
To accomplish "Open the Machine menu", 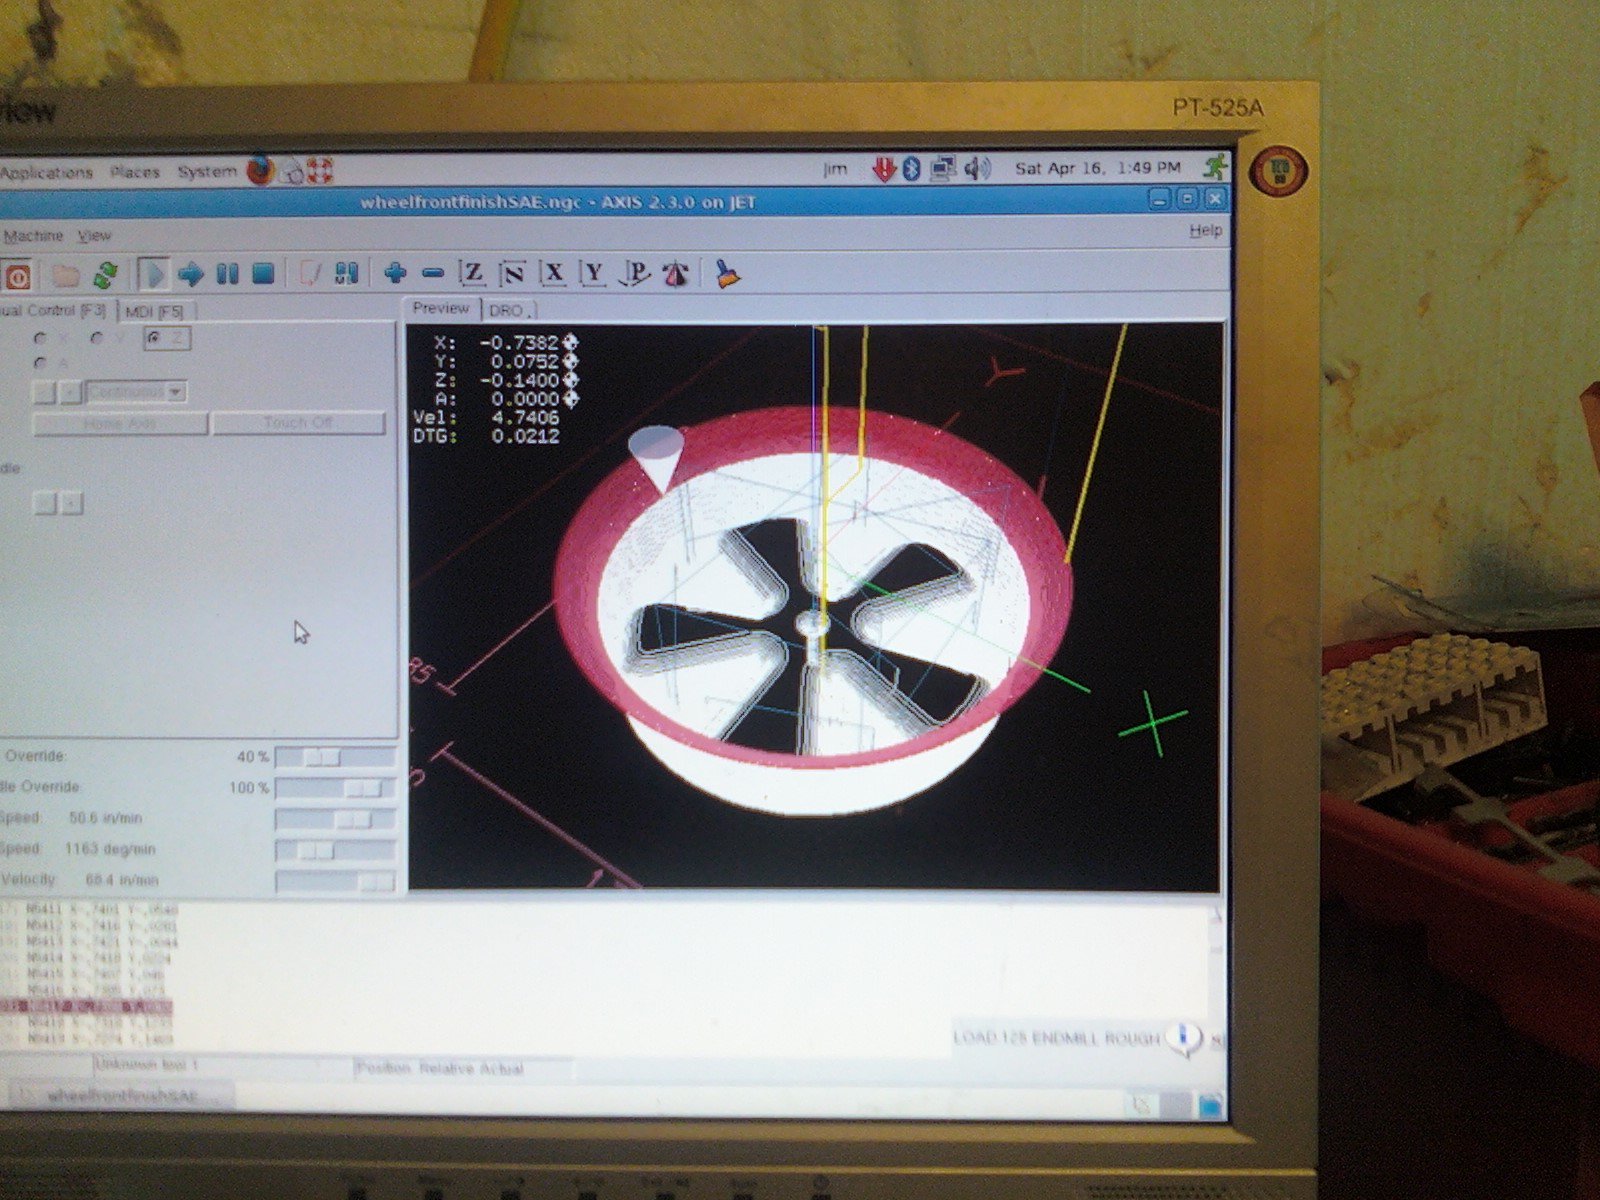I will (33, 236).
